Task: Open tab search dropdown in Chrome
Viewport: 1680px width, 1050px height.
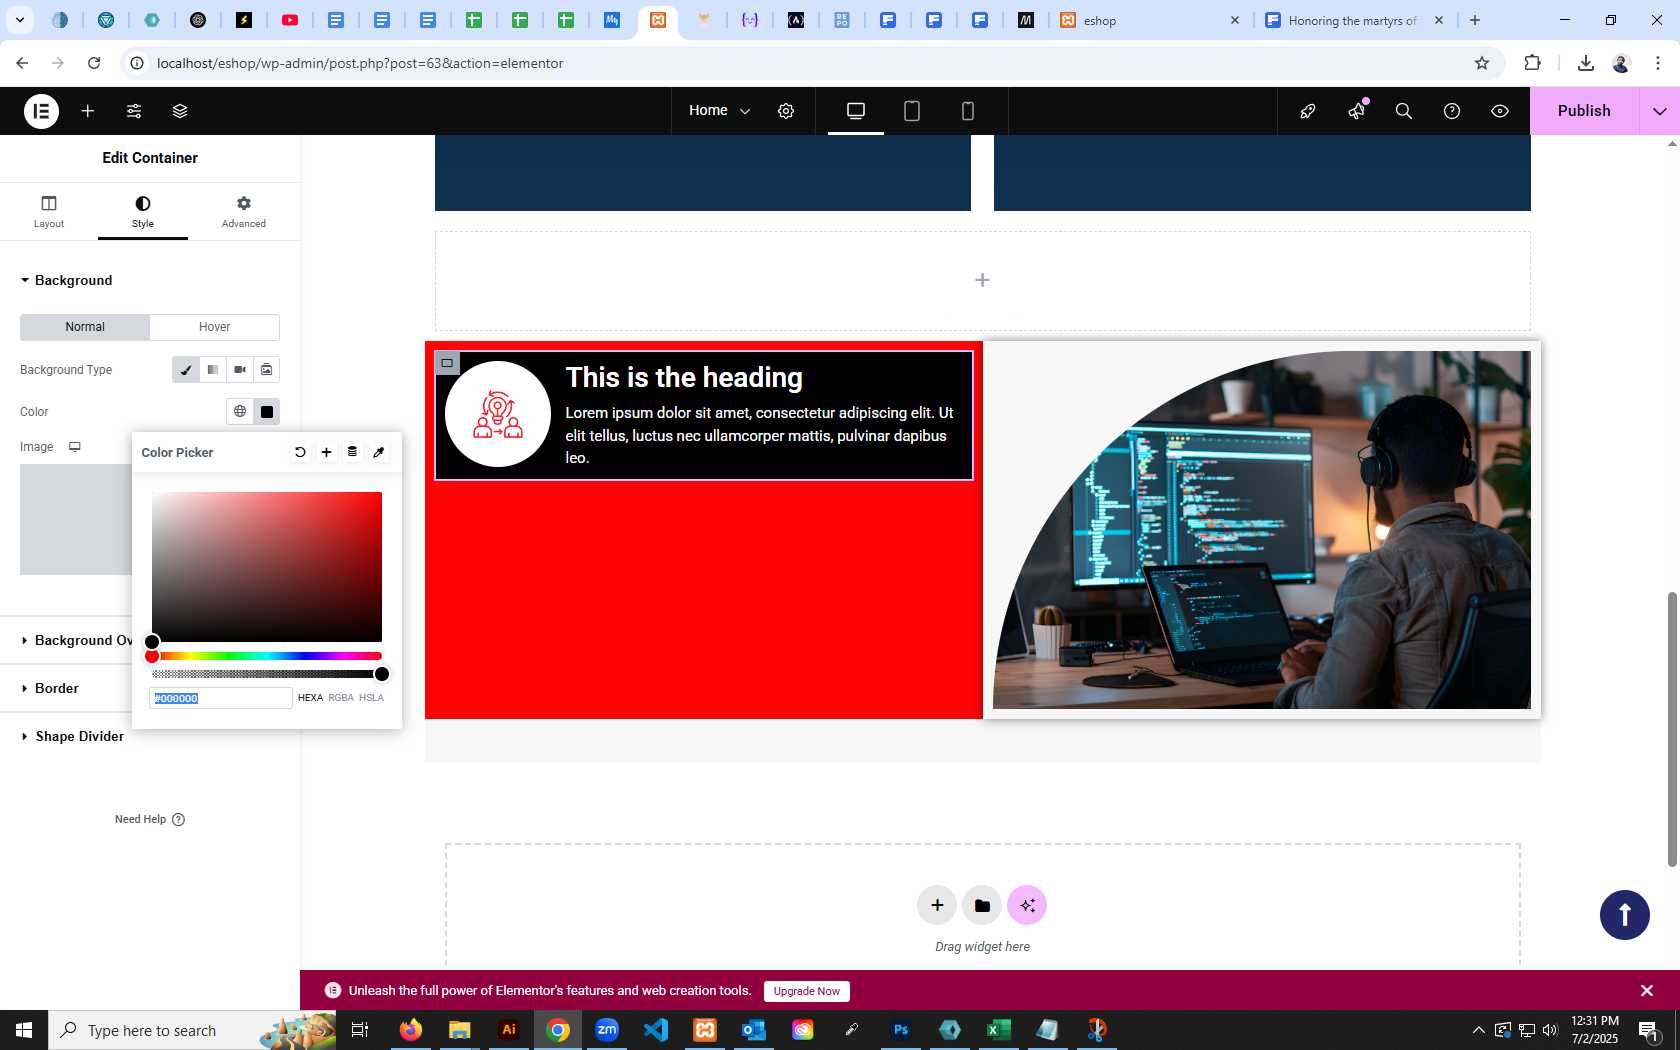Action: [x=19, y=20]
